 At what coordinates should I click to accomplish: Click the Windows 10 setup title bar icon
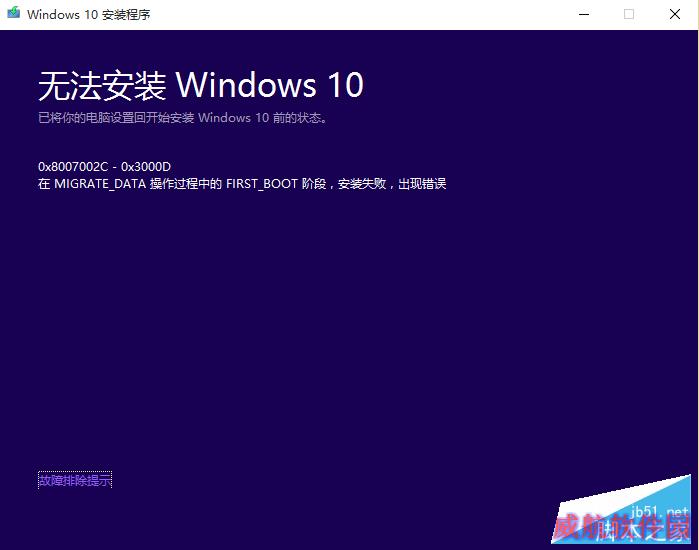(x=13, y=12)
